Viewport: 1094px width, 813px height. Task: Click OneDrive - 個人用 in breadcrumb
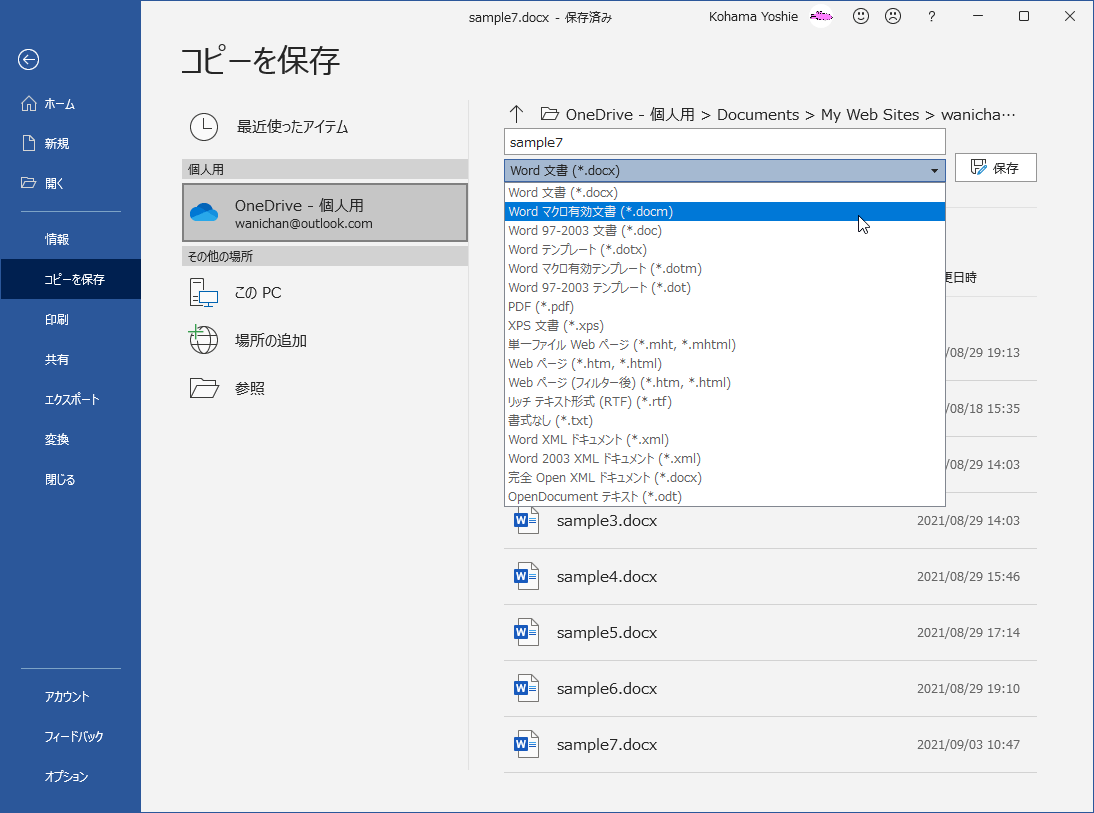[x=630, y=114]
